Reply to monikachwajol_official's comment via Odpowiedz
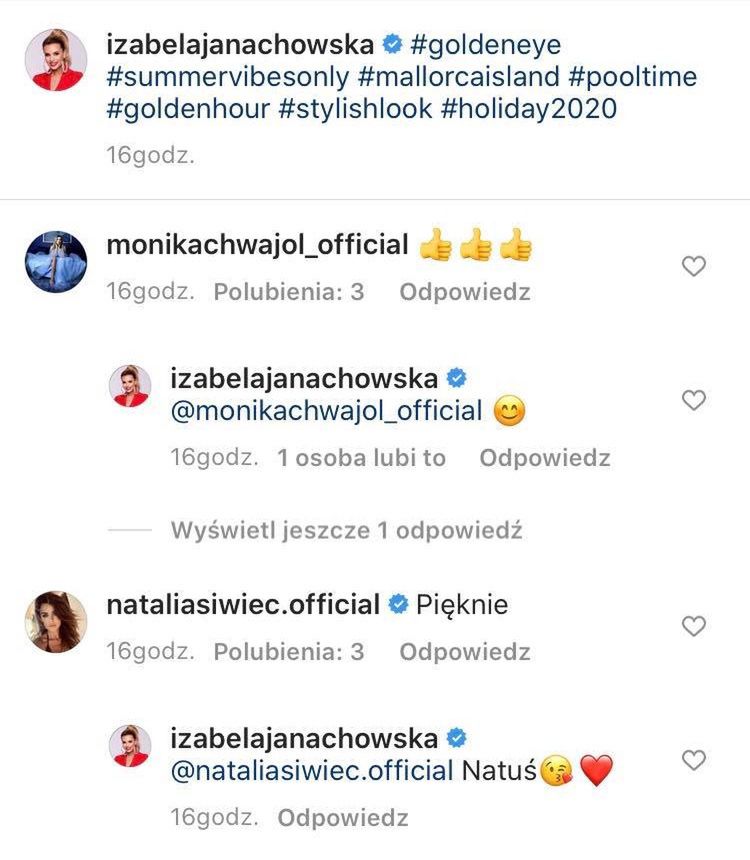 [464, 292]
